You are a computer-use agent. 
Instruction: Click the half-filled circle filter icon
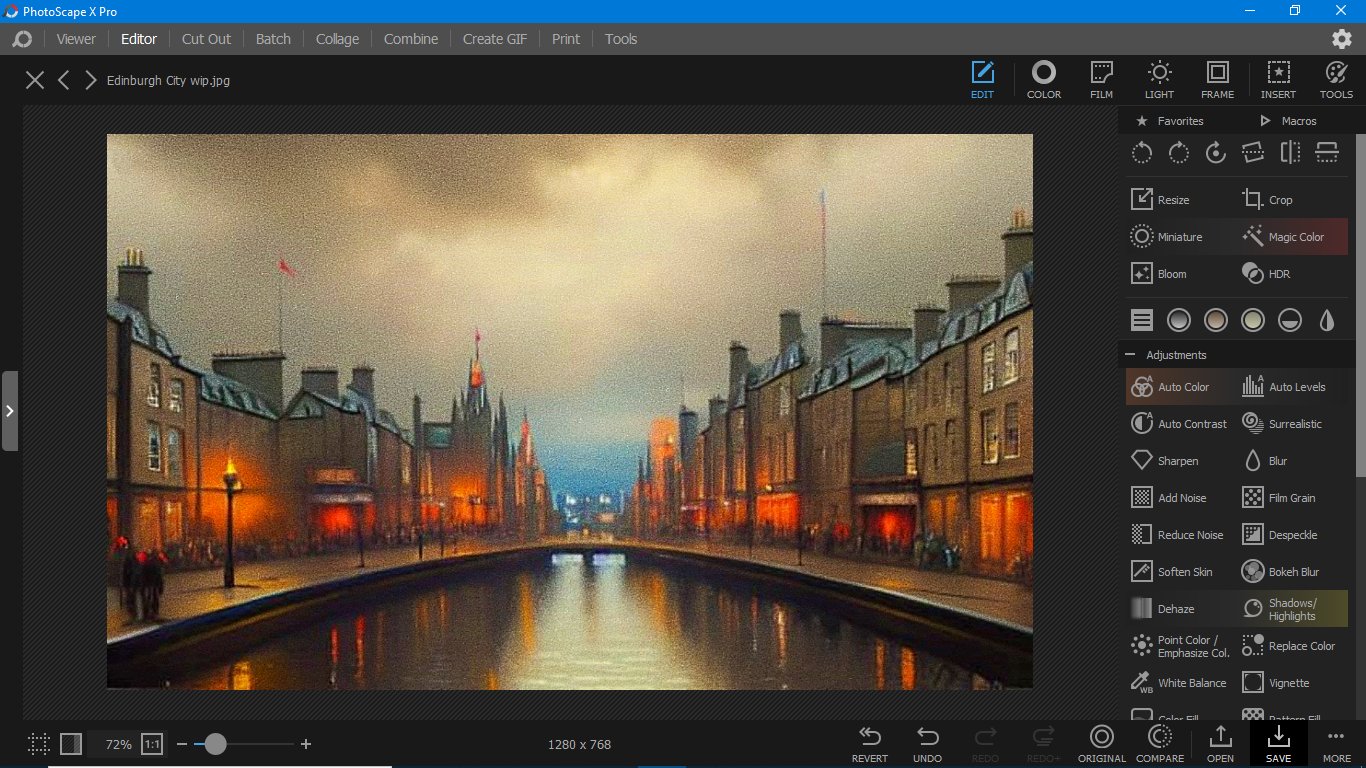(1290, 320)
